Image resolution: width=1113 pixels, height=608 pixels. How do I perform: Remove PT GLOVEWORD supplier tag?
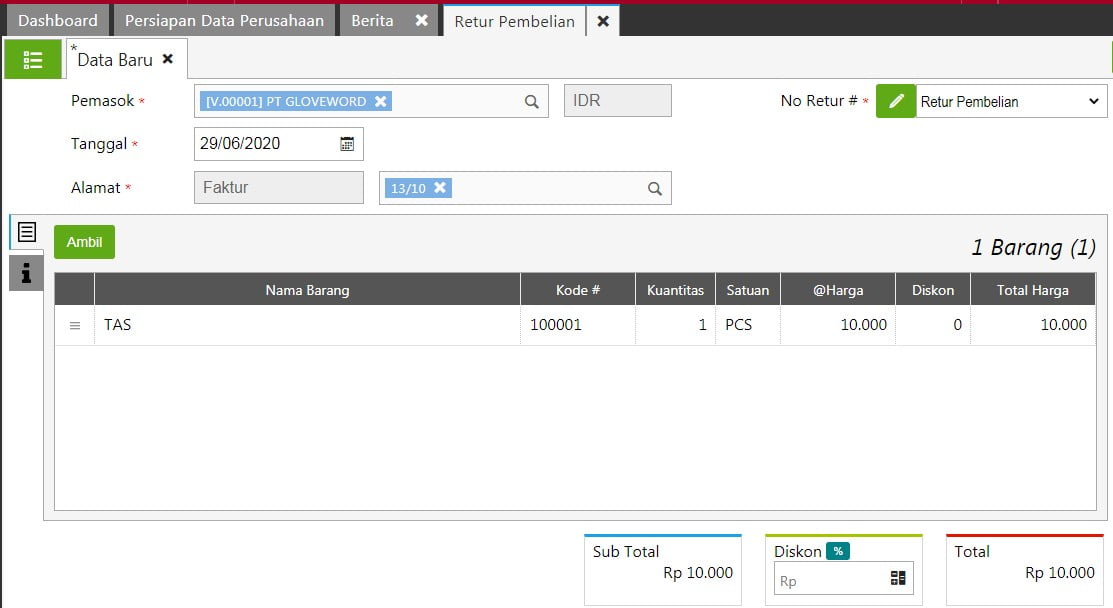click(x=380, y=101)
